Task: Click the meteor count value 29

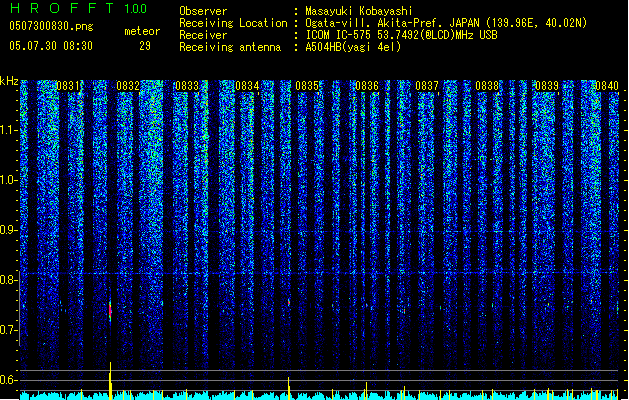Action: [145, 46]
